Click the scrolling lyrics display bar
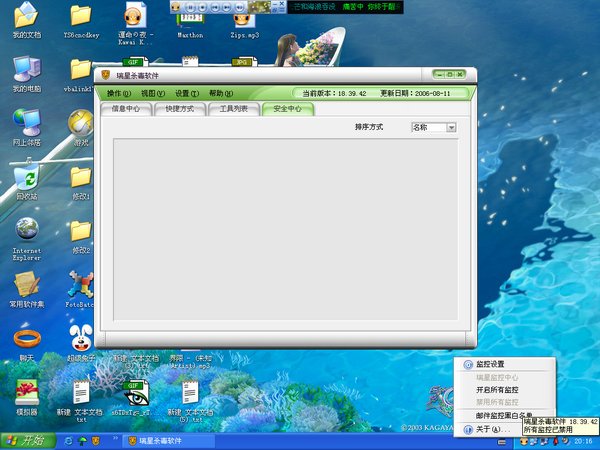 coord(345,7)
